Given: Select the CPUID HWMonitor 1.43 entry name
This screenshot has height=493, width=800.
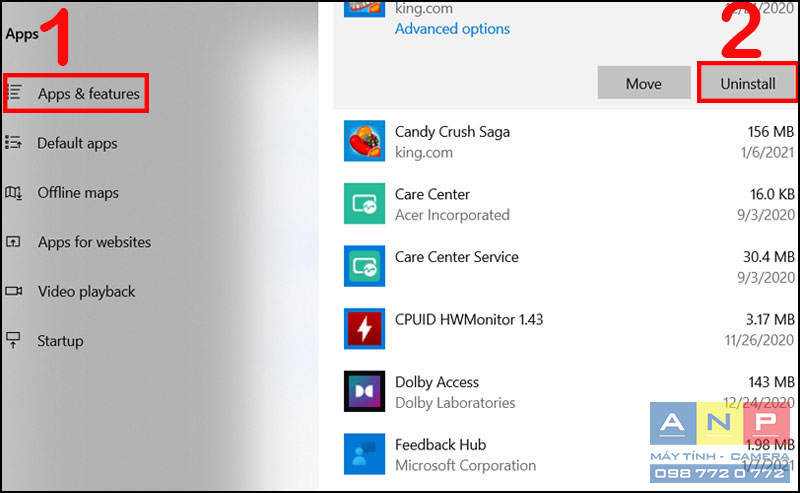Looking at the screenshot, I should tap(469, 319).
